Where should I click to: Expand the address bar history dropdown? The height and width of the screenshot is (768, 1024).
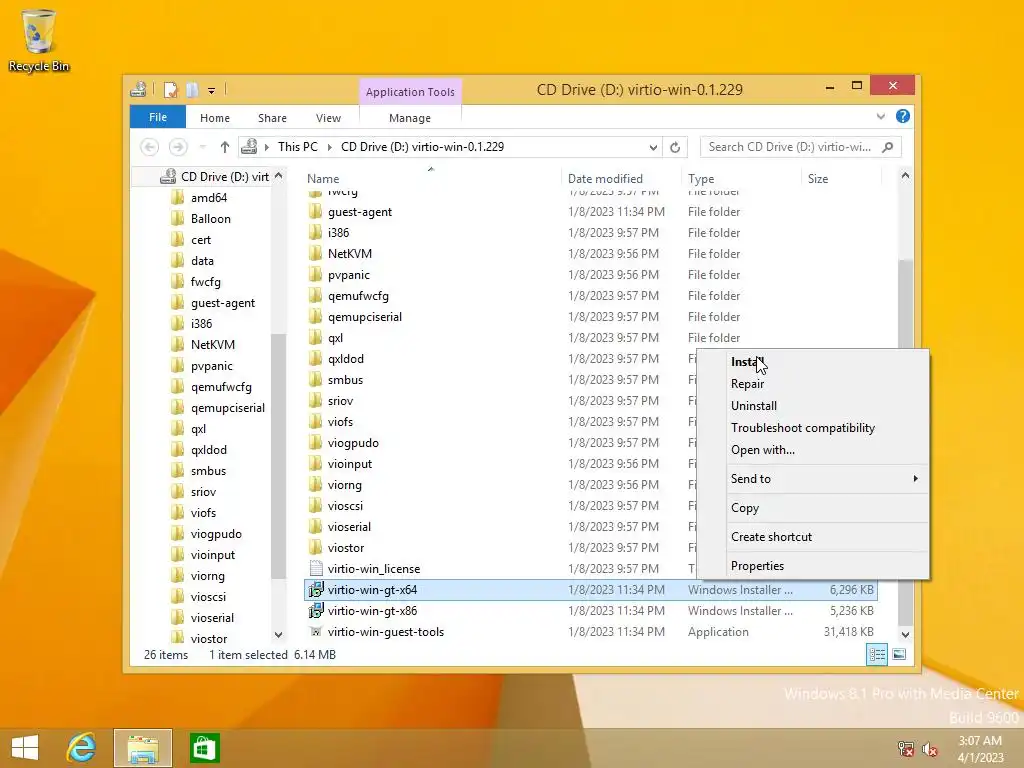653,148
